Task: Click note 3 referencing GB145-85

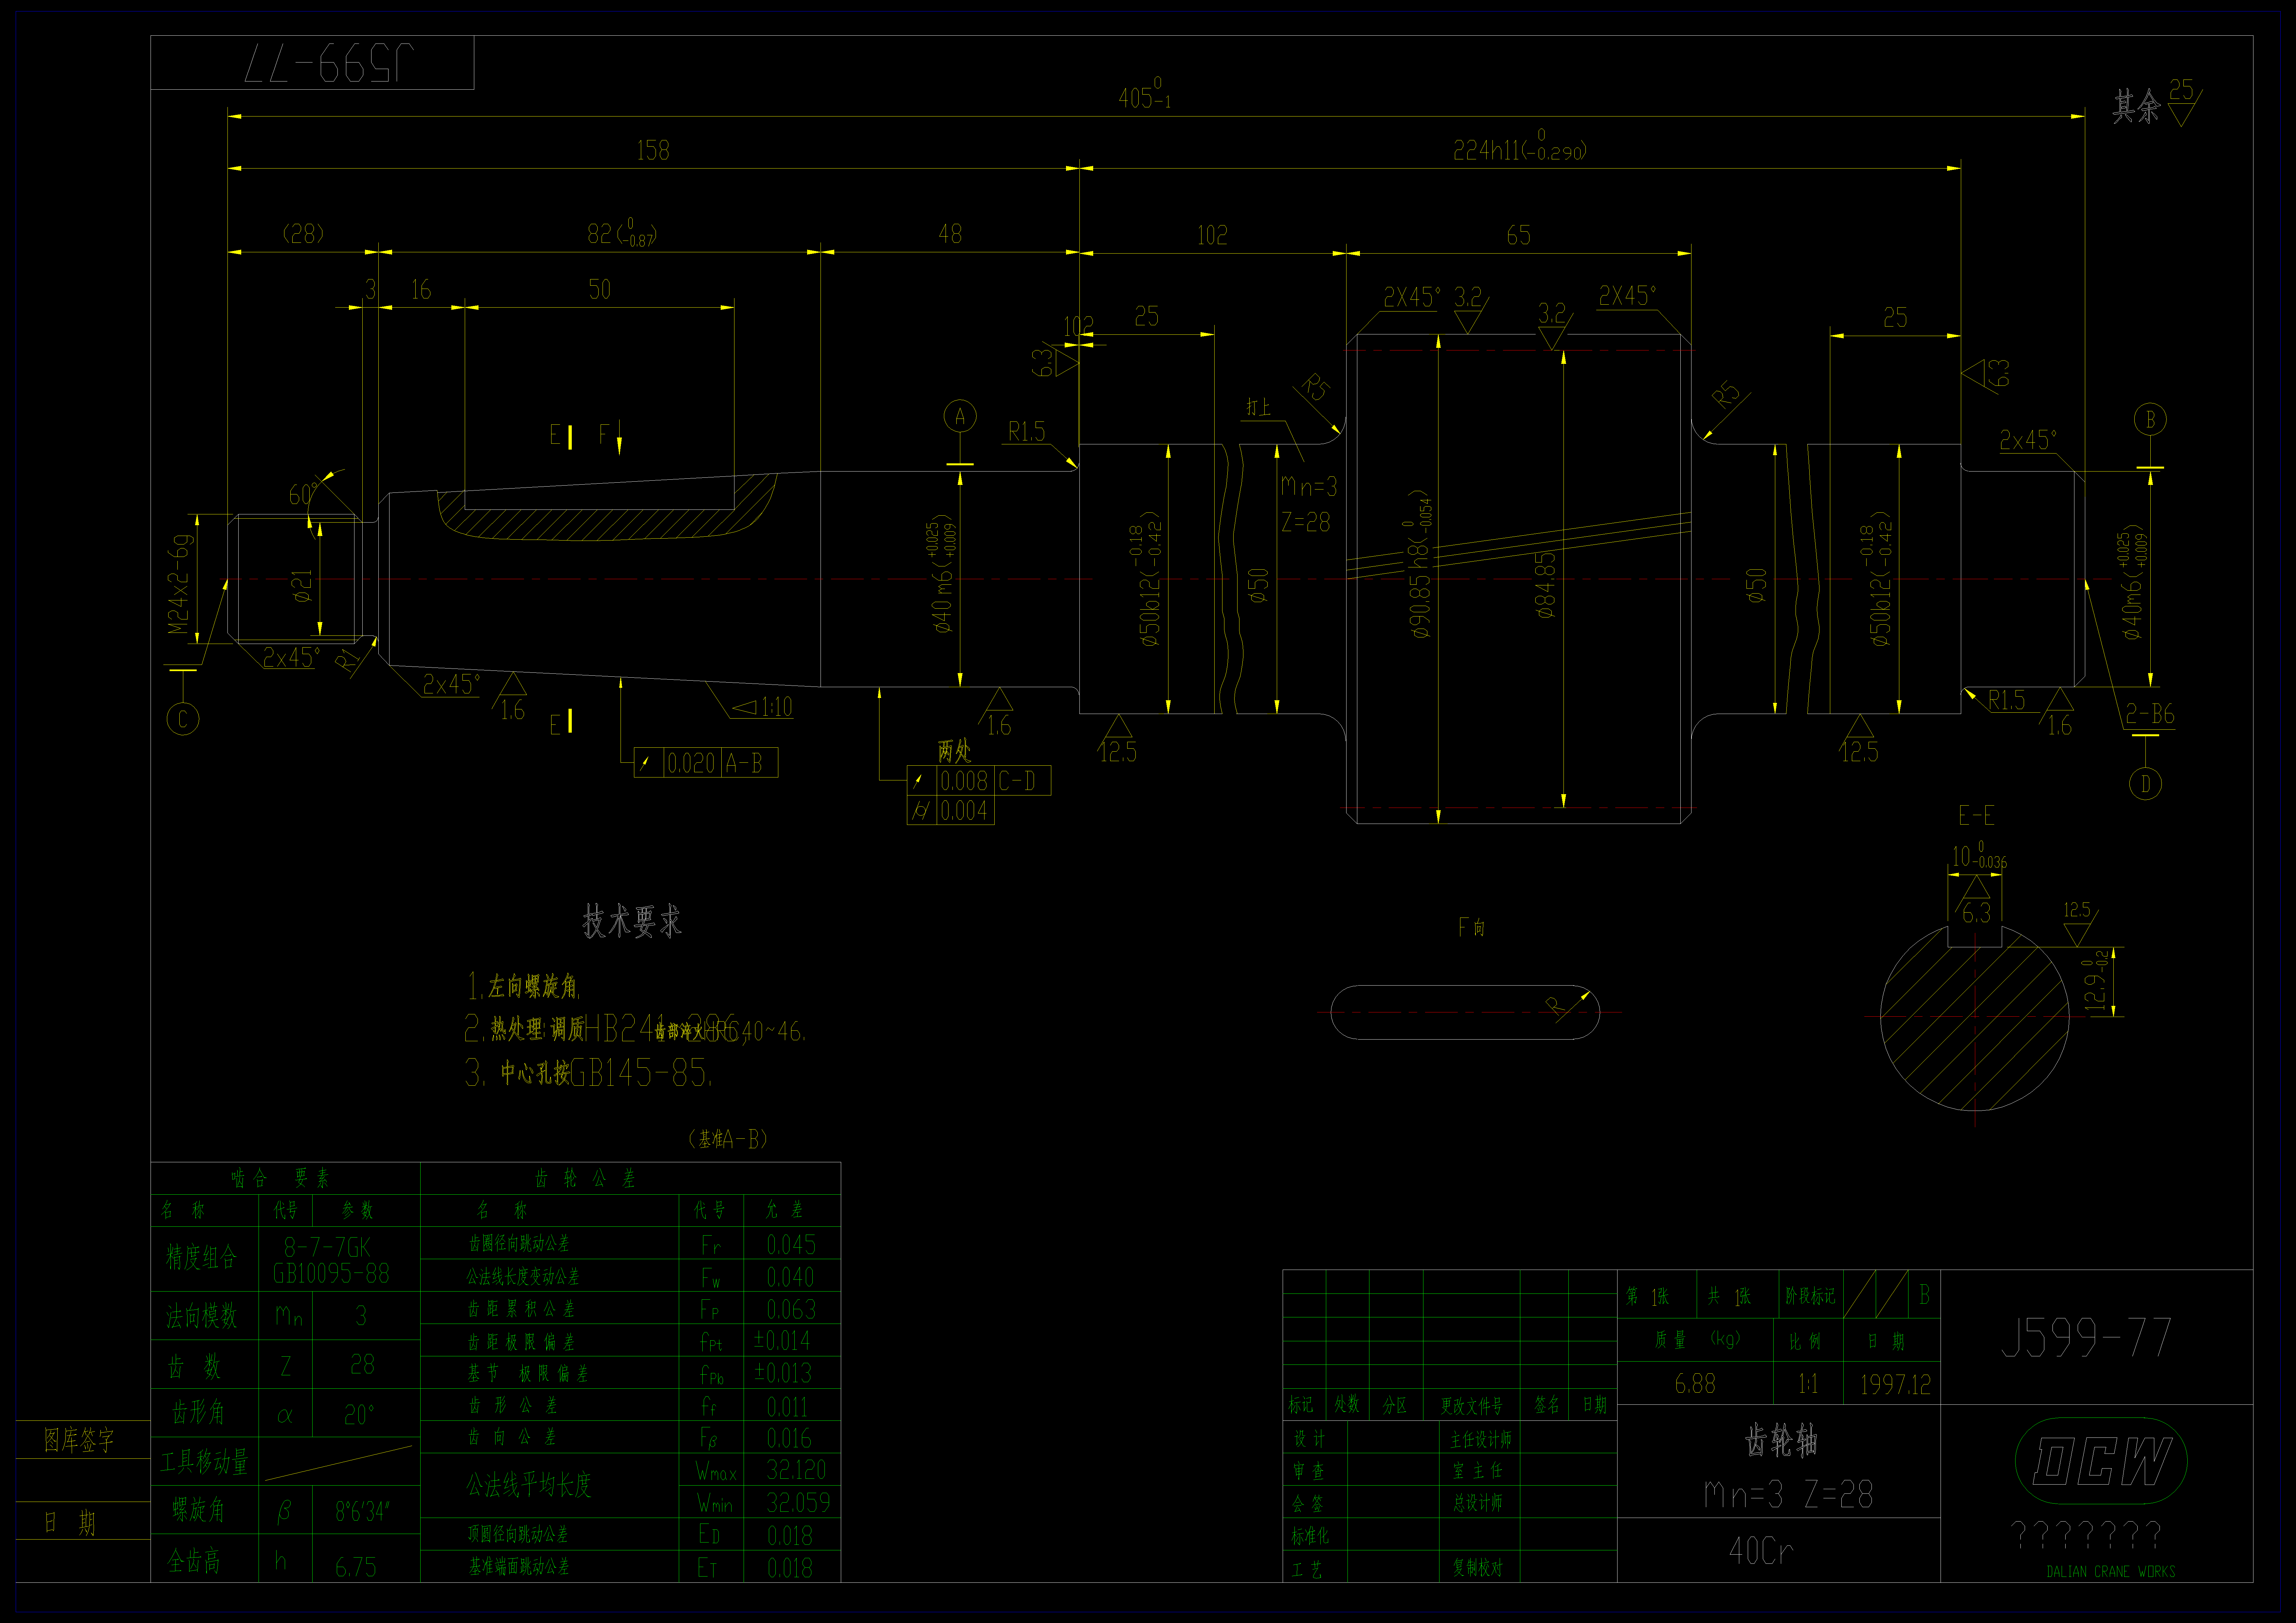Action: [589, 1073]
